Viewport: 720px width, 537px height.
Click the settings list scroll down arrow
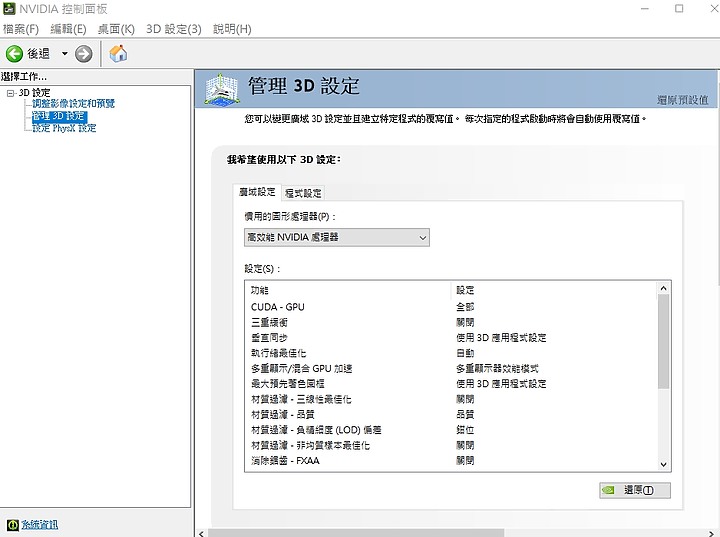pos(663,464)
